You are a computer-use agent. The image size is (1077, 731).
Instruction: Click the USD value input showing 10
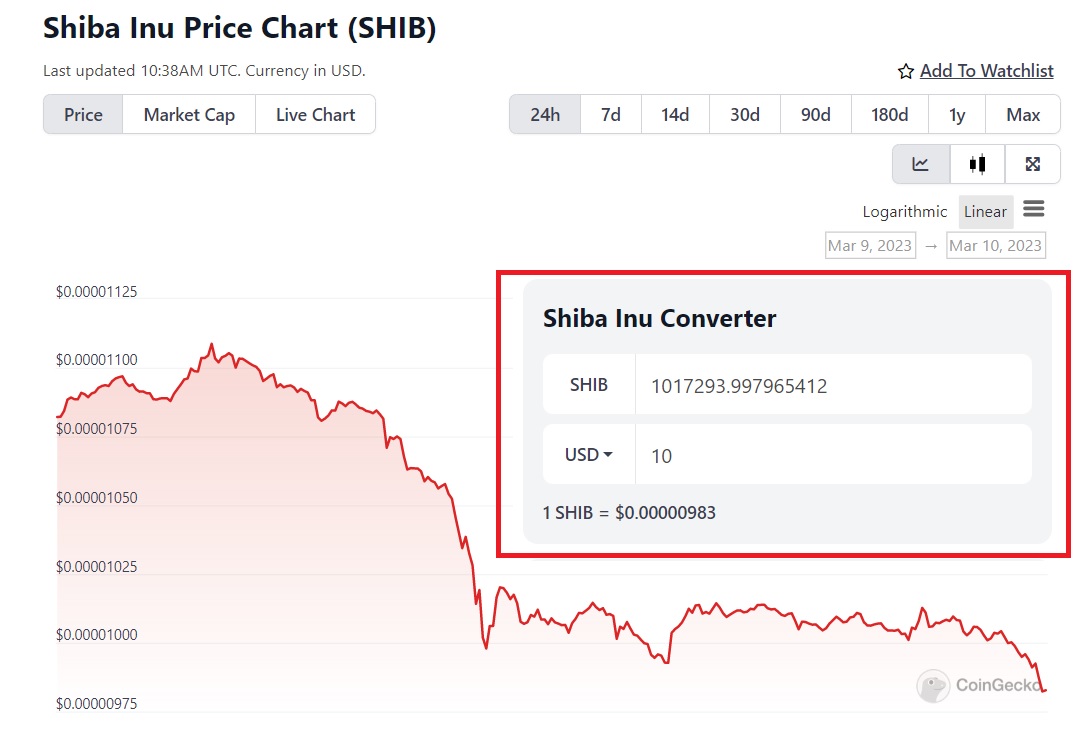[x=833, y=453]
